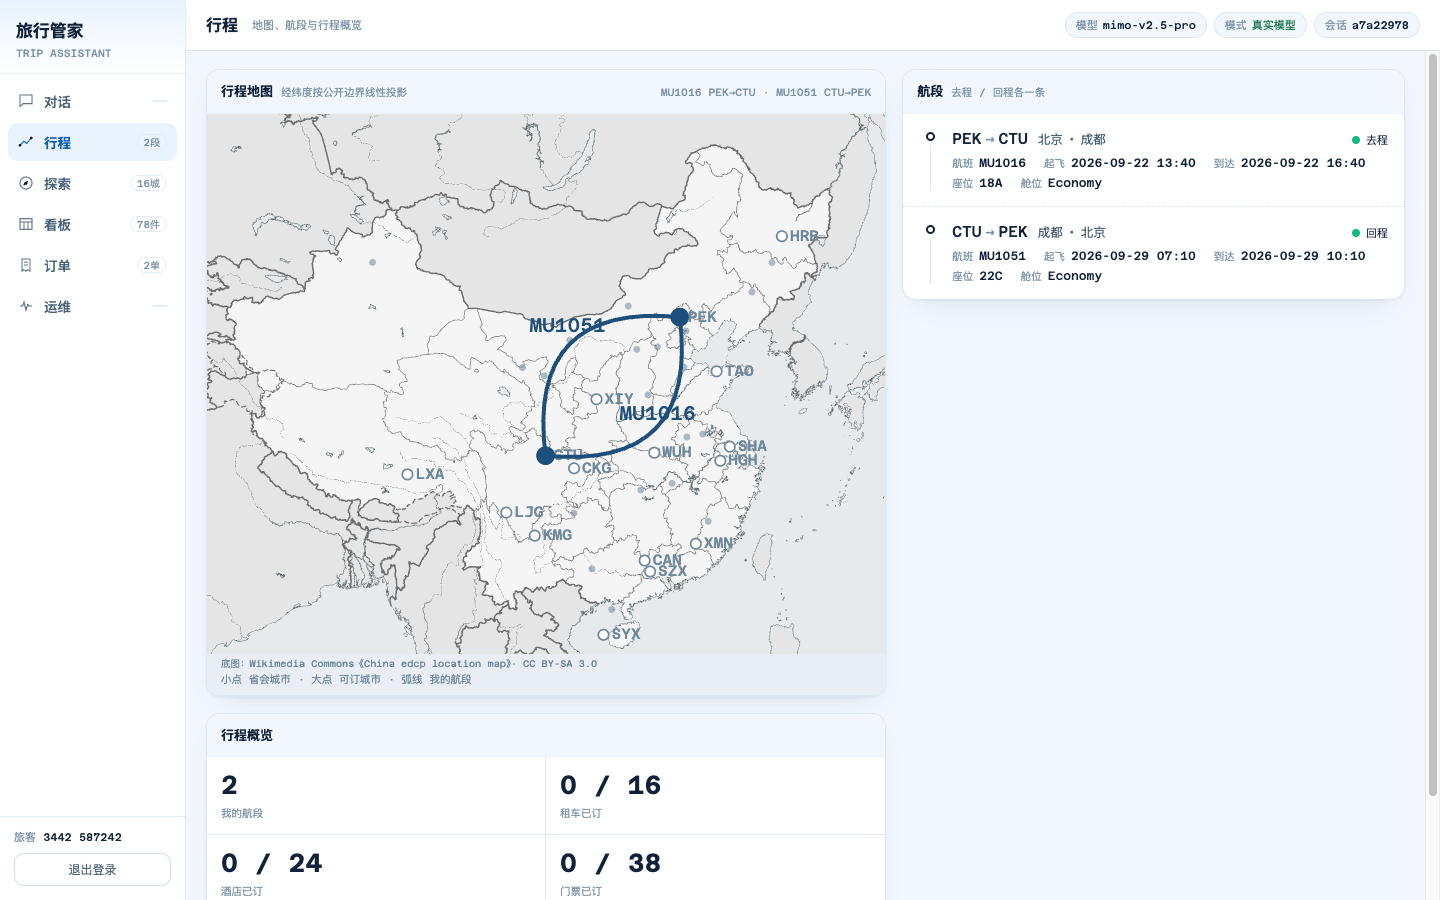
Task: Select the HRB city marker on map
Action: click(x=782, y=236)
